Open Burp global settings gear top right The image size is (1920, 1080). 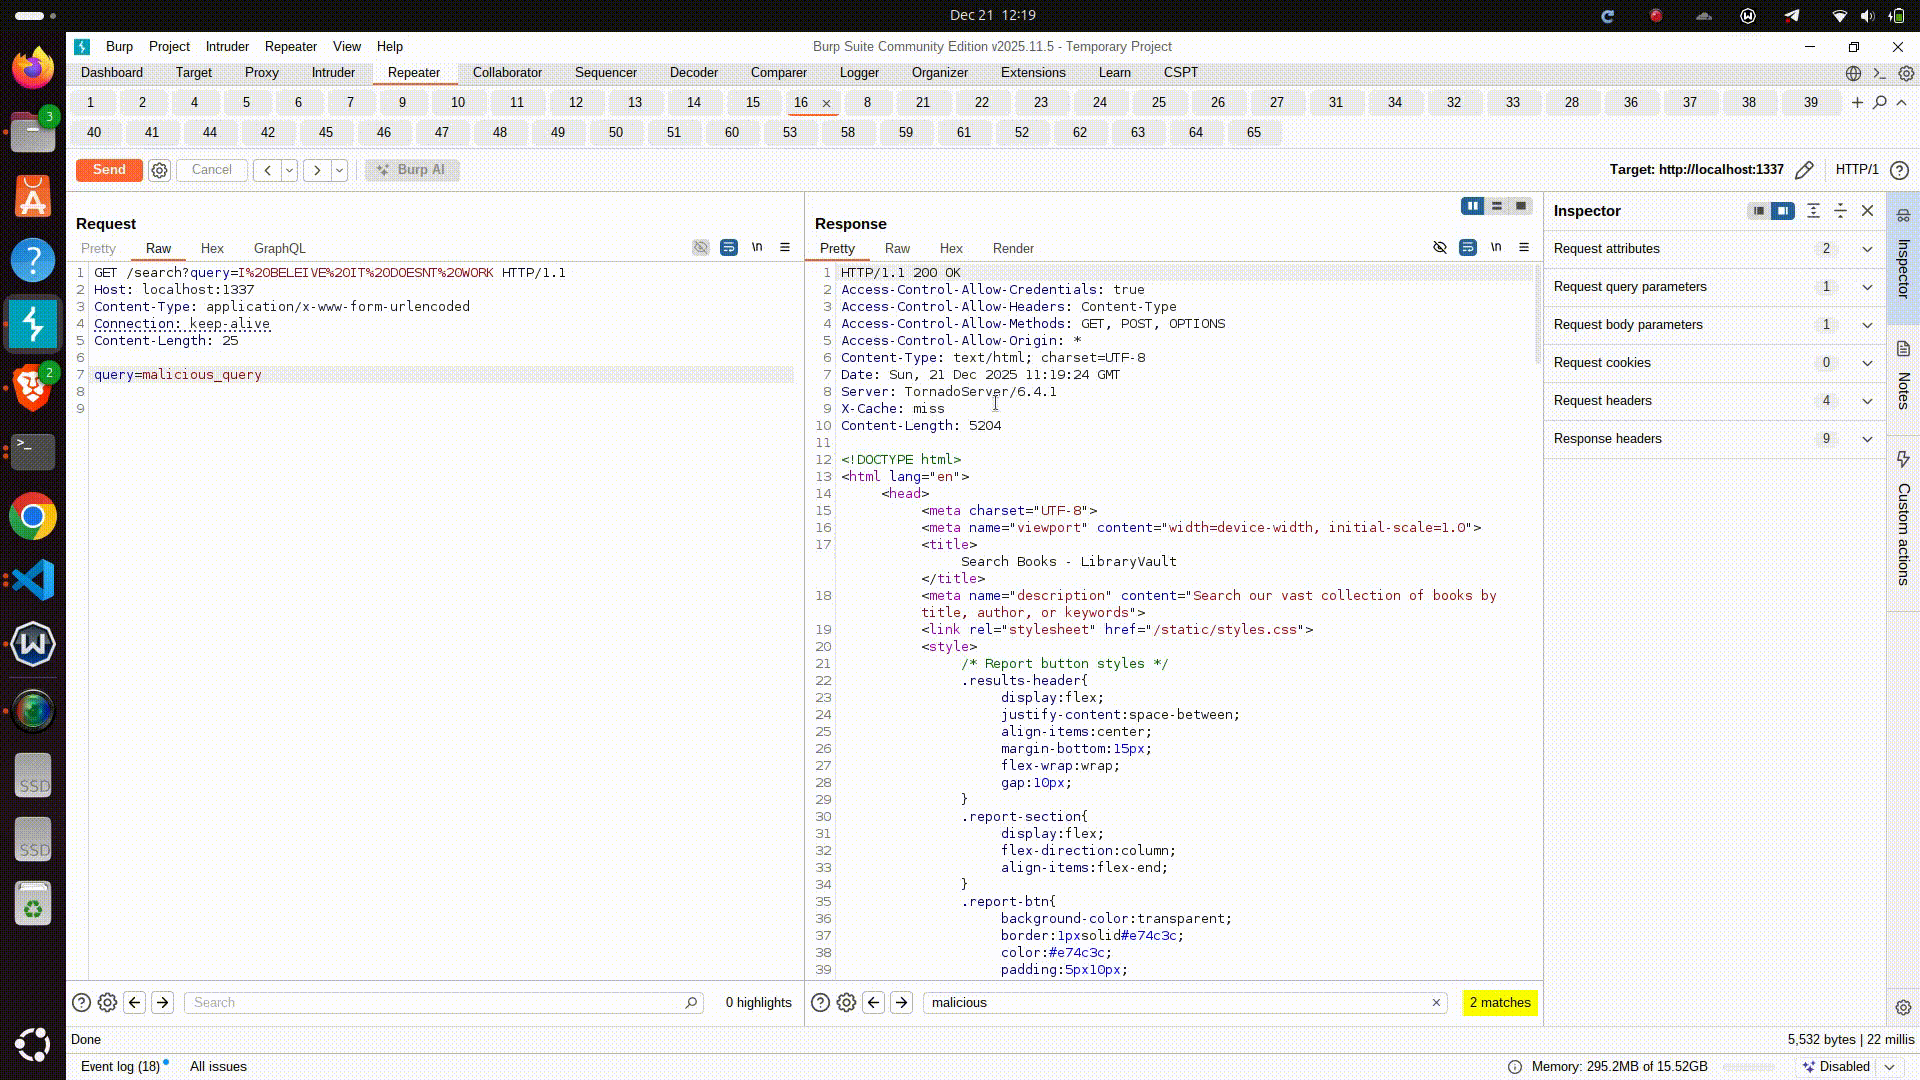(1906, 73)
